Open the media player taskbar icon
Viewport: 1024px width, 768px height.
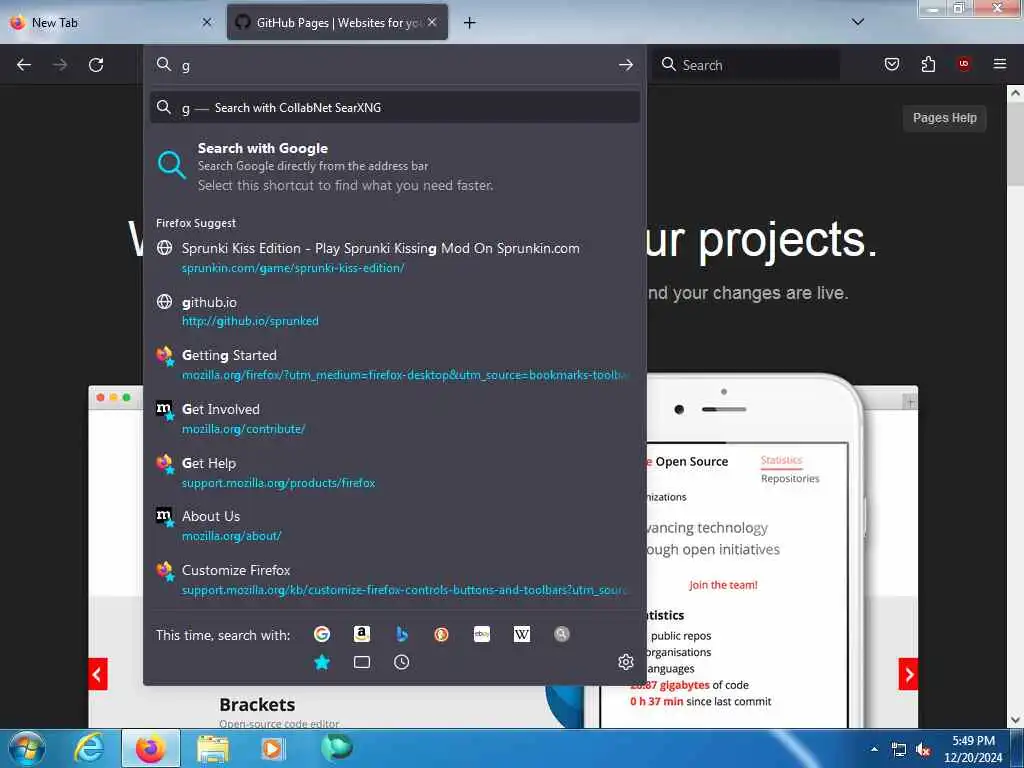273,748
